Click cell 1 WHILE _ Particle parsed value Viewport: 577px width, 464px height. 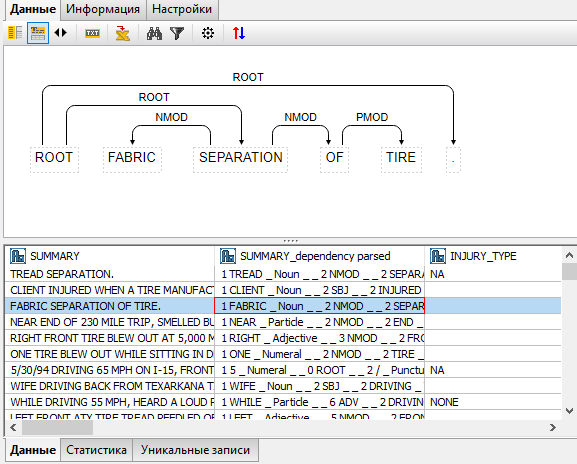319,402
